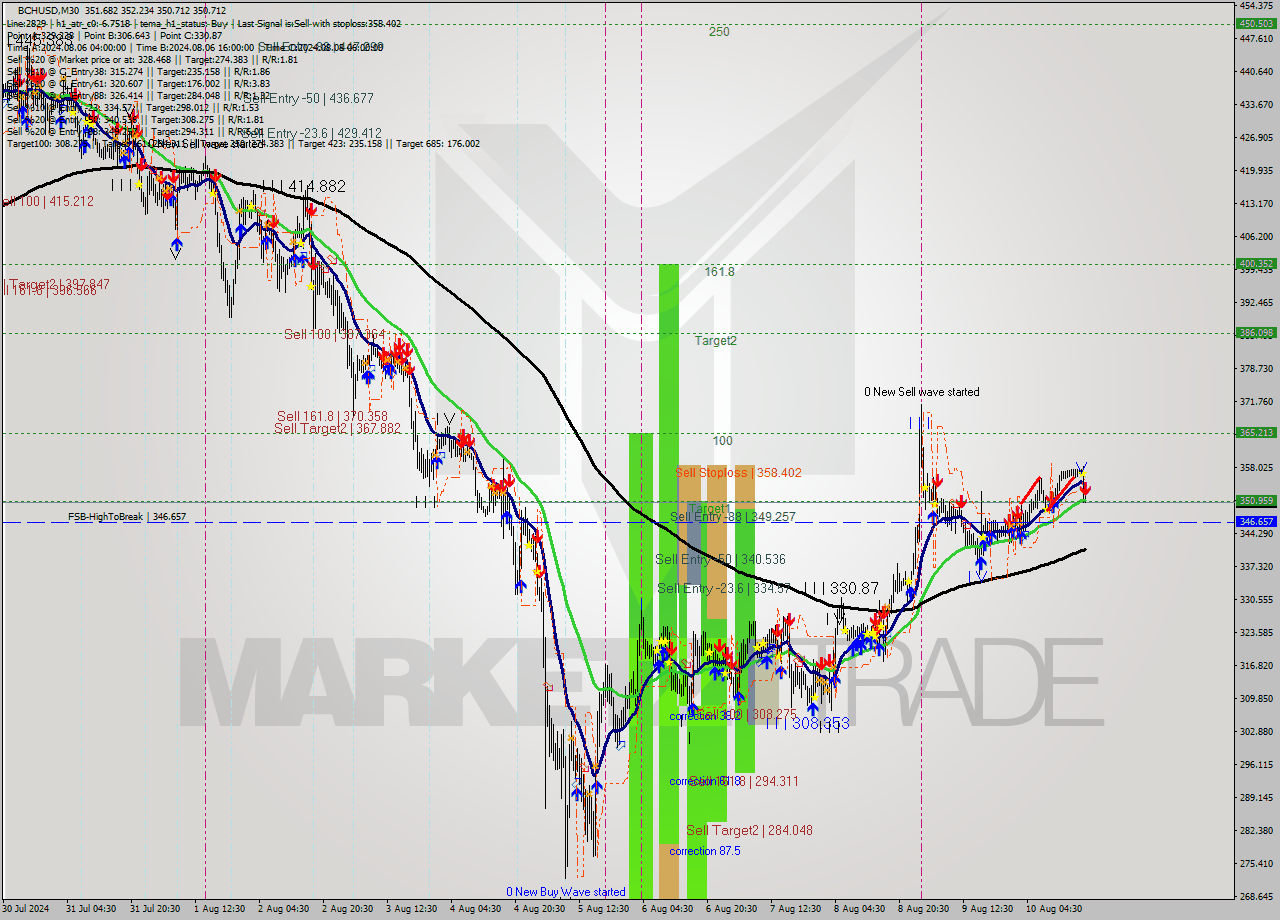Click the BCHUSD,M30 chart title text
This screenshot has height=920, width=1280.
pos(46,10)
